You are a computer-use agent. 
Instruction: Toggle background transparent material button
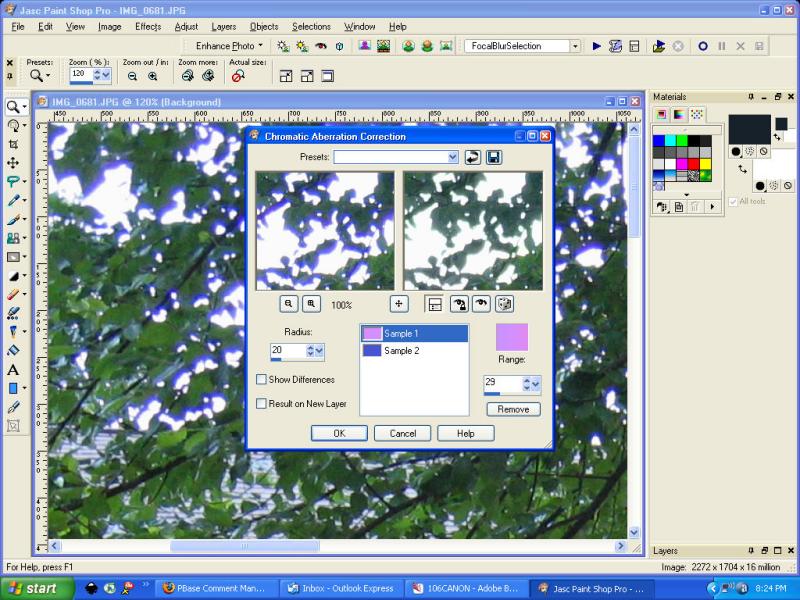(x=788, y=186)
